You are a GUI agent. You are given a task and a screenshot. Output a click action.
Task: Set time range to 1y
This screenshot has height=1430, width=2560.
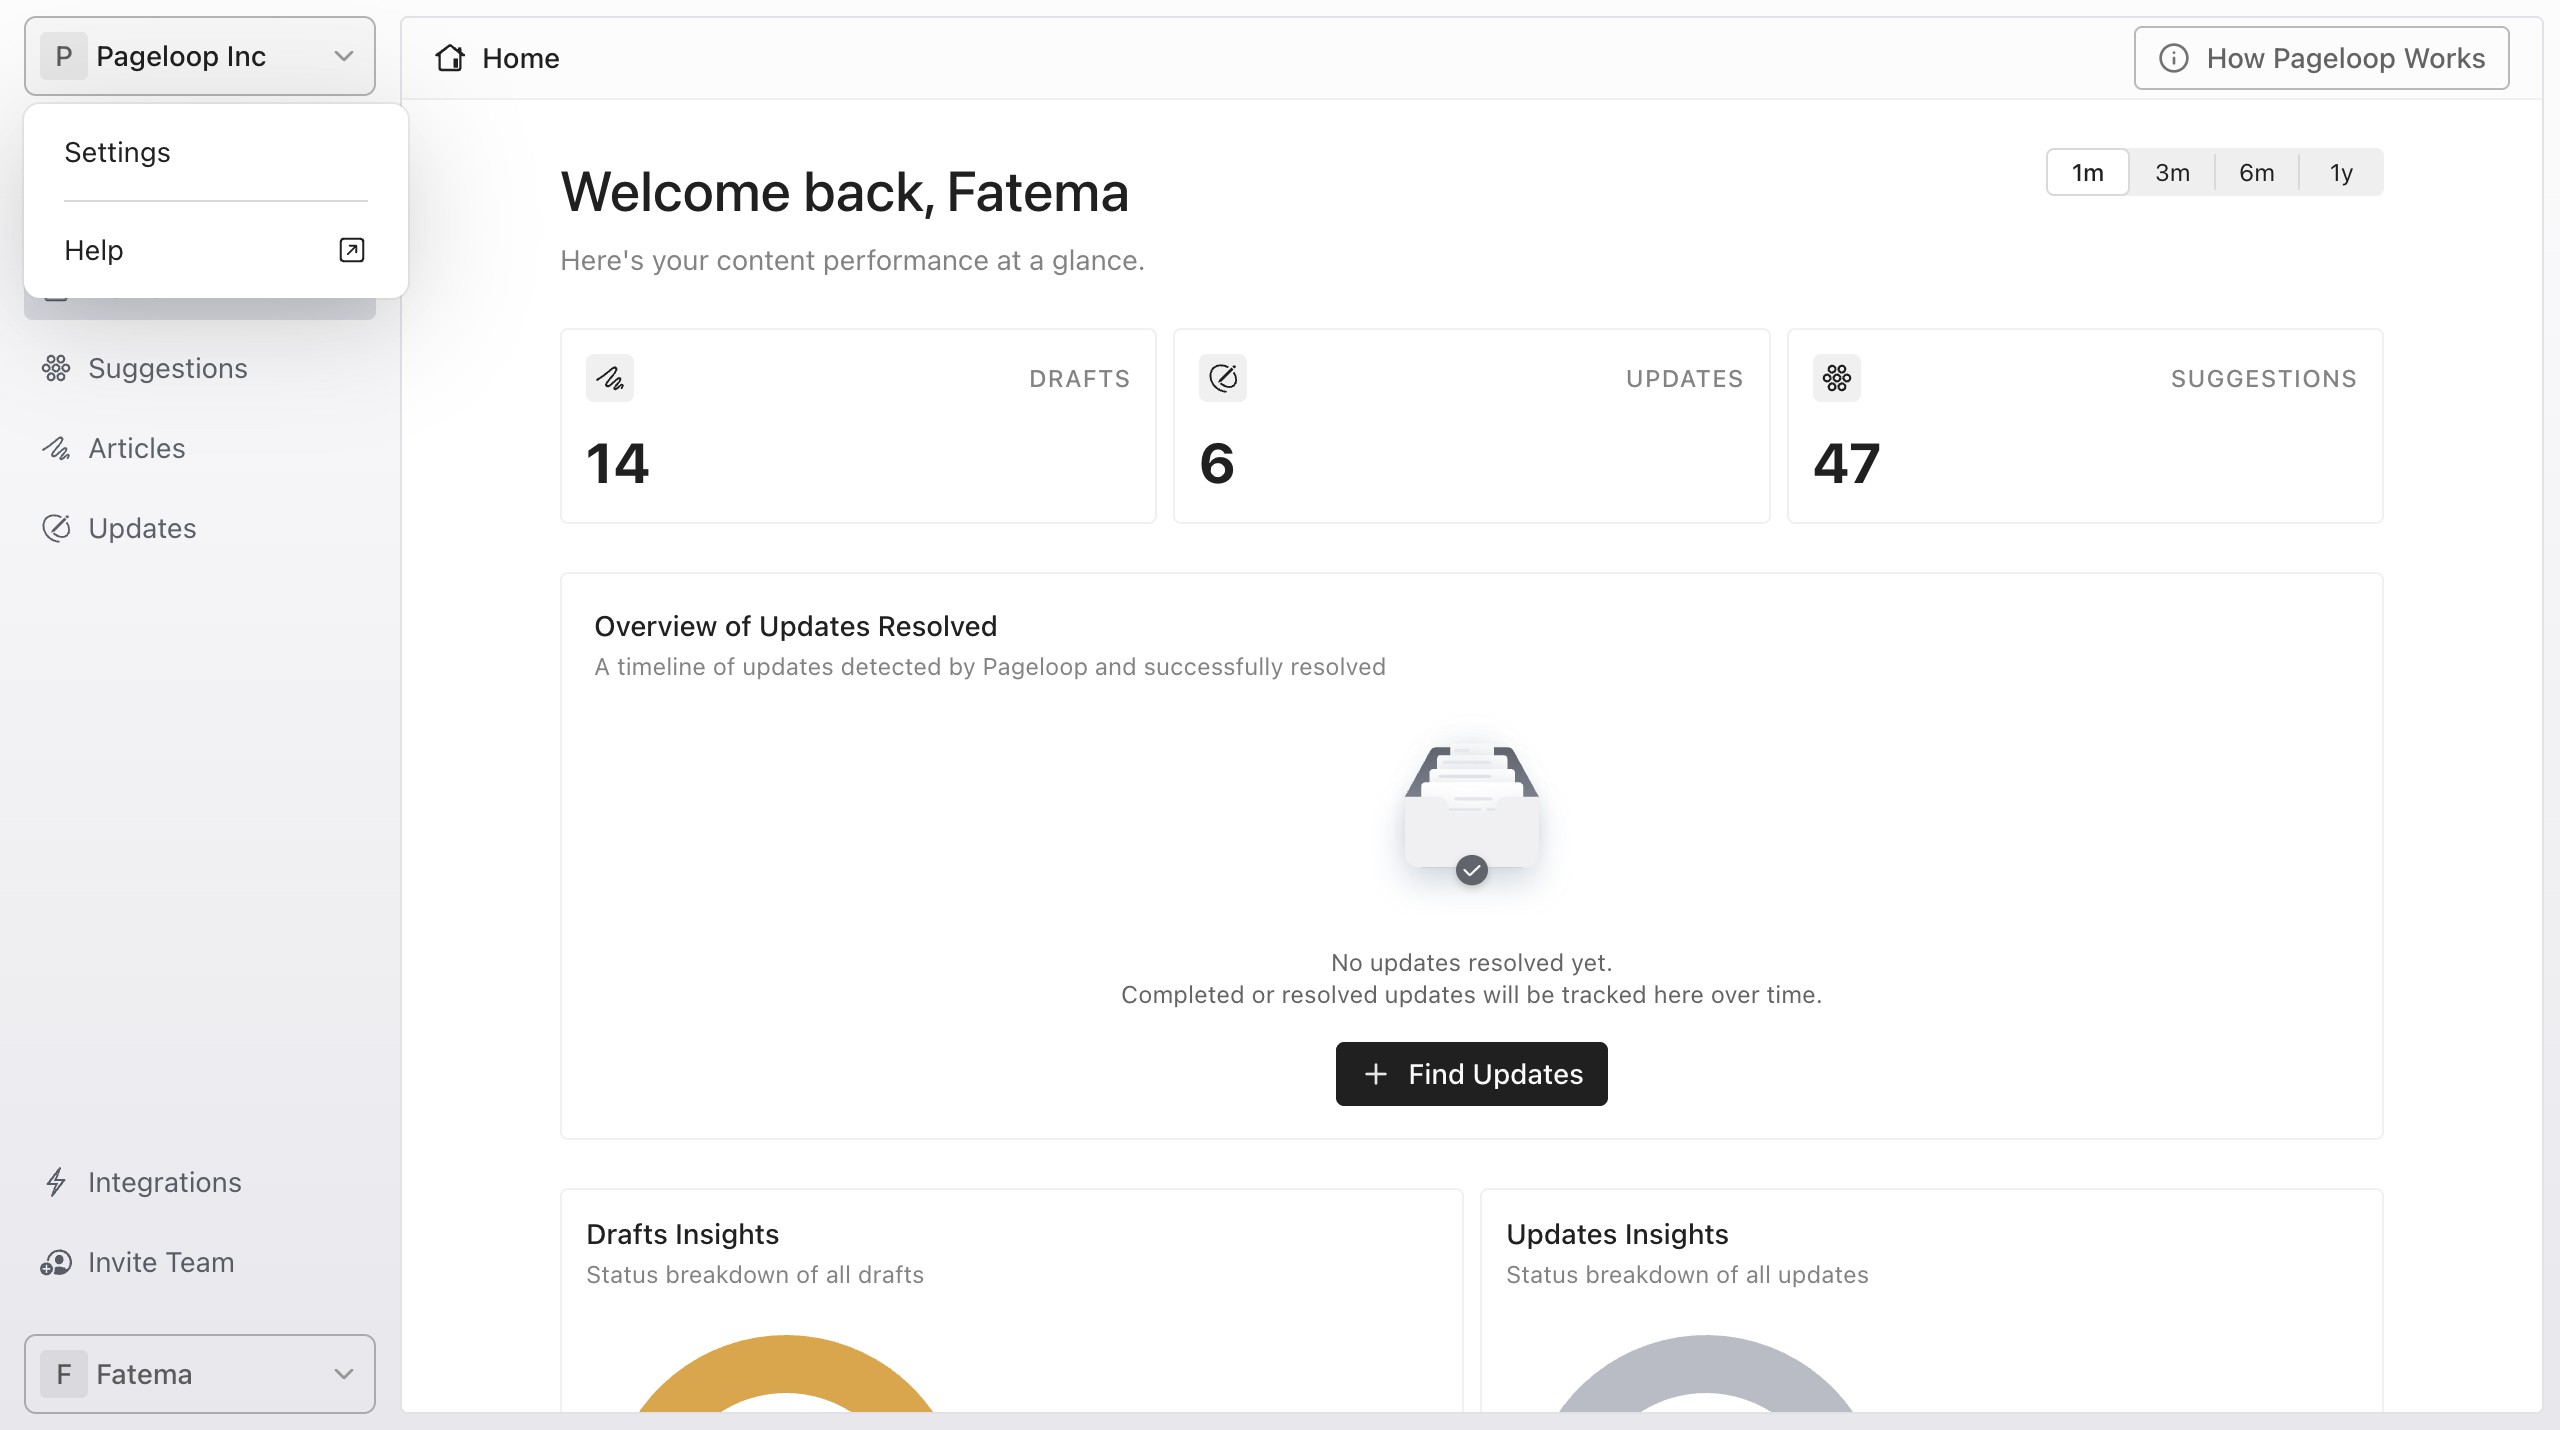tap(2341, 172)
